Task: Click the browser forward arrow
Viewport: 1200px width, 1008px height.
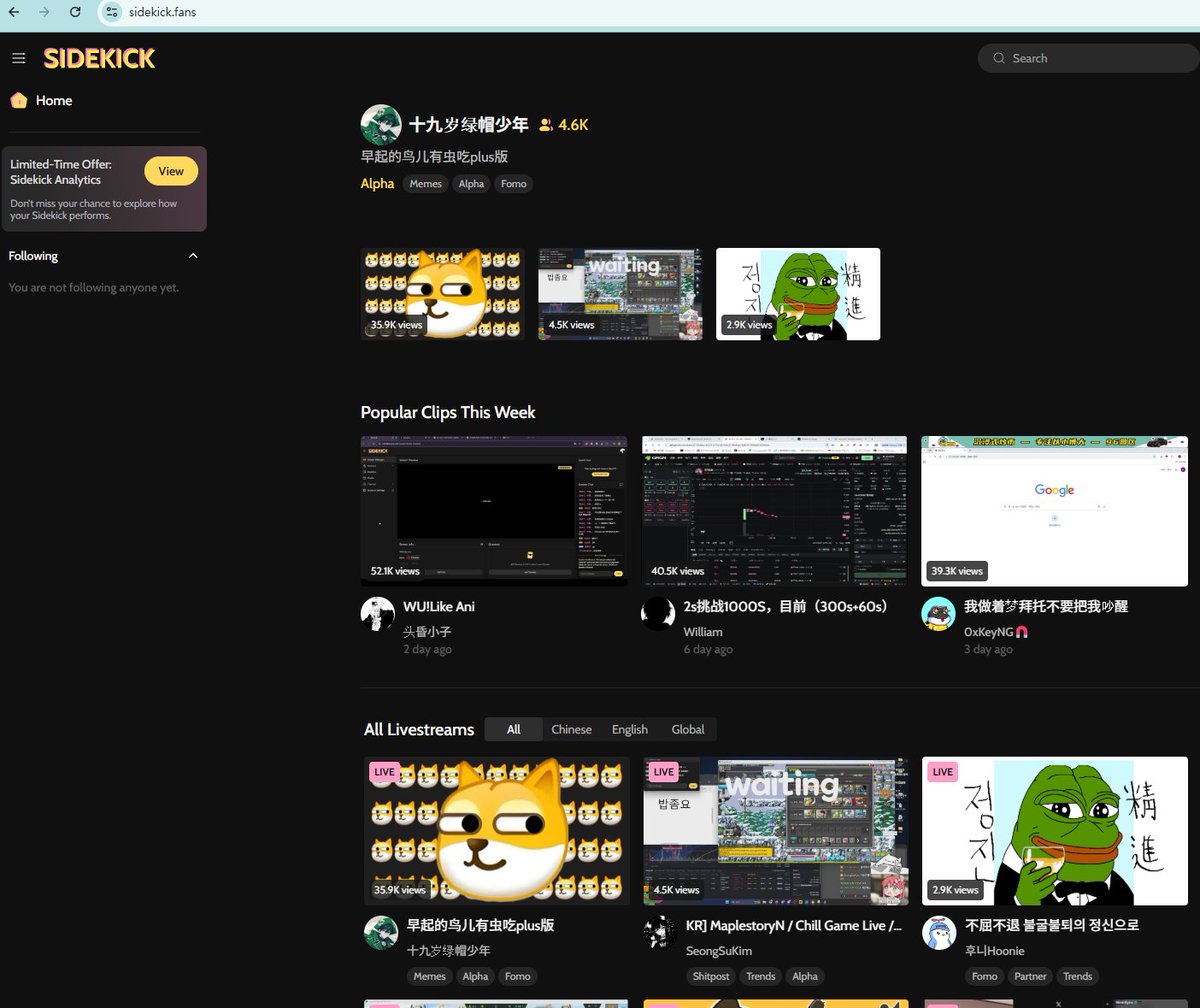Action: pyautogui.click(x=44, y=12)
